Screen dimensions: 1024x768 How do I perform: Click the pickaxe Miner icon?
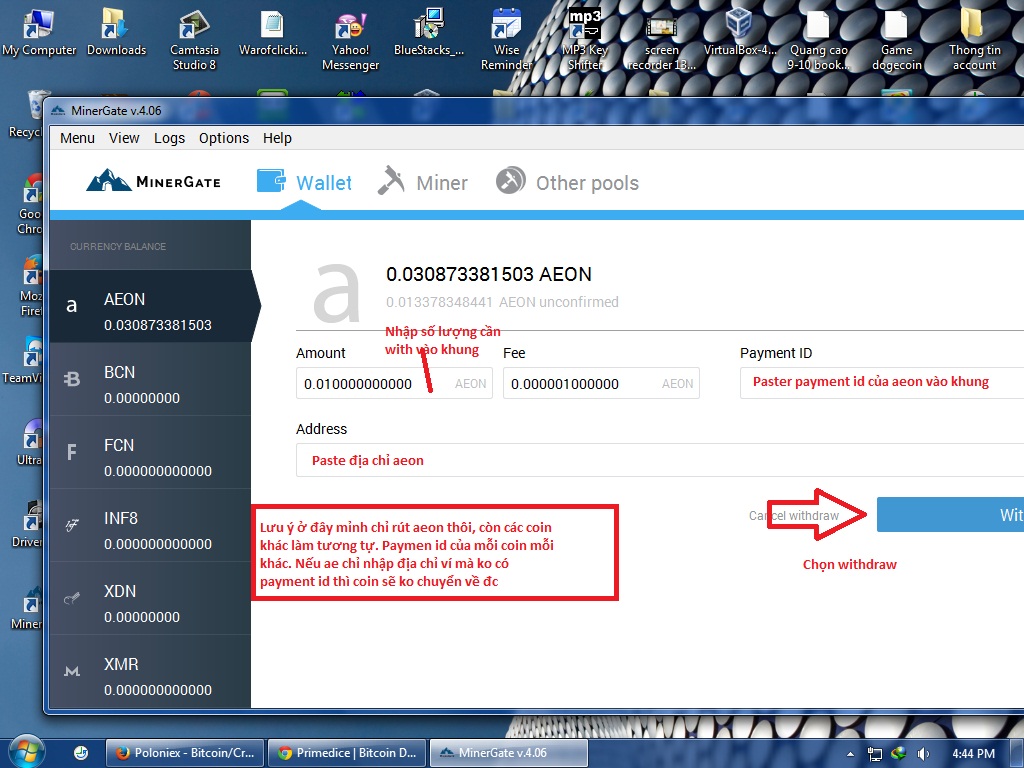(x=391, y=181)
